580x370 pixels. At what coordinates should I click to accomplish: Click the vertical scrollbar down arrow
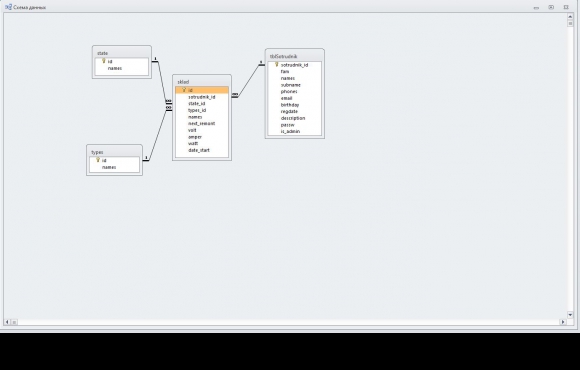pos(570,315)
